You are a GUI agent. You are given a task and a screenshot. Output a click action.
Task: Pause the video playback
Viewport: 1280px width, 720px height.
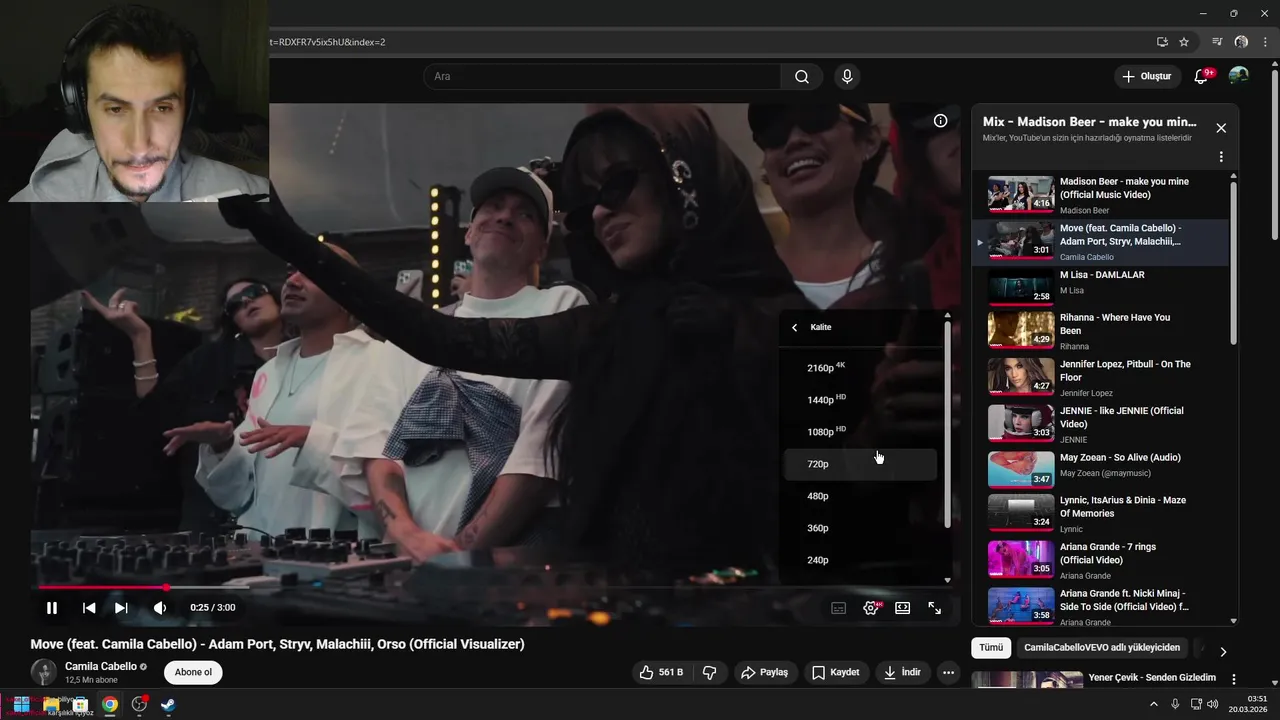tap(52, 607)
